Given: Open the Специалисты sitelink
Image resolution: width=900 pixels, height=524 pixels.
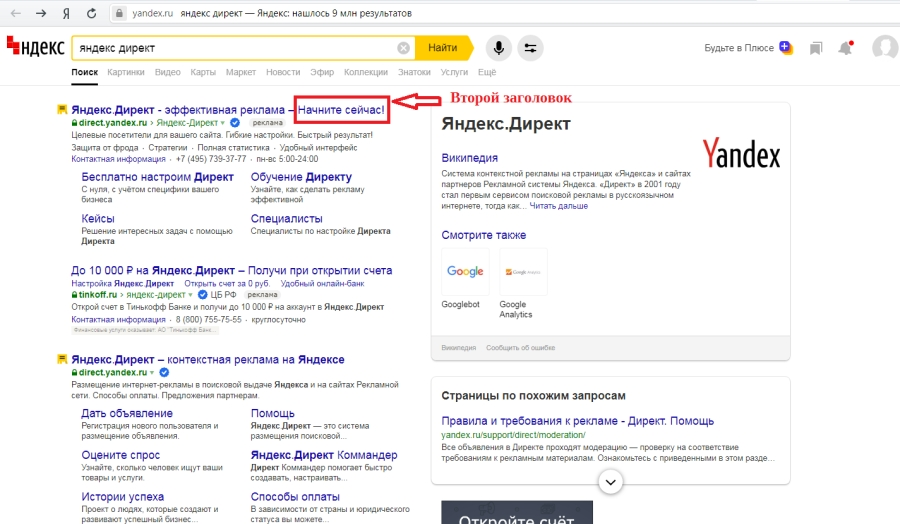Looking at the screenshot, I should (286, 219).
